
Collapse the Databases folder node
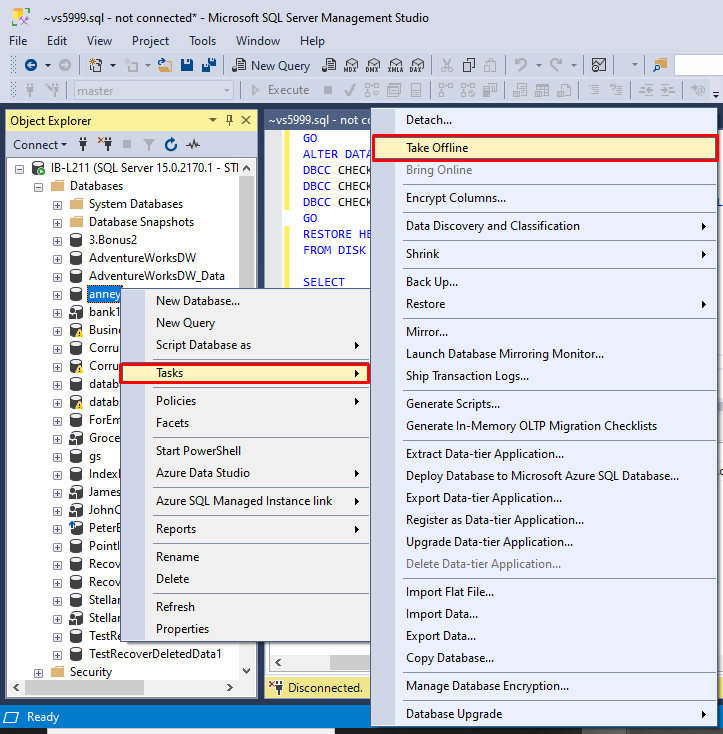pyautogui.click(x=38, y=187)
